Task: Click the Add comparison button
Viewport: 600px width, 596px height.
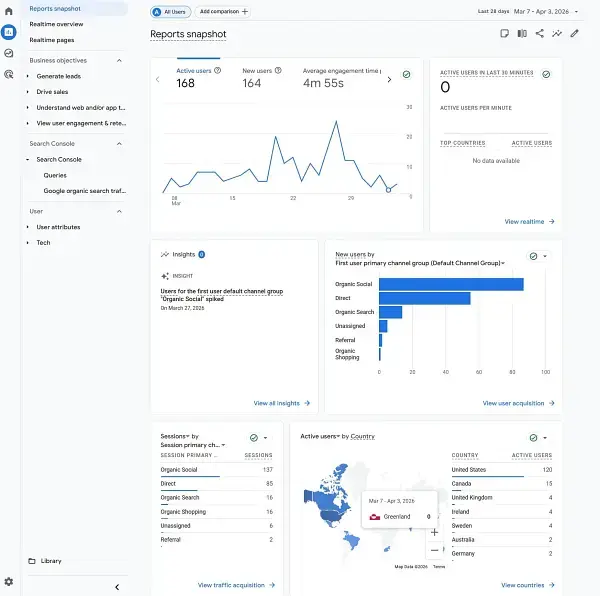Action: pyautogui.click(x=224, y=11)
